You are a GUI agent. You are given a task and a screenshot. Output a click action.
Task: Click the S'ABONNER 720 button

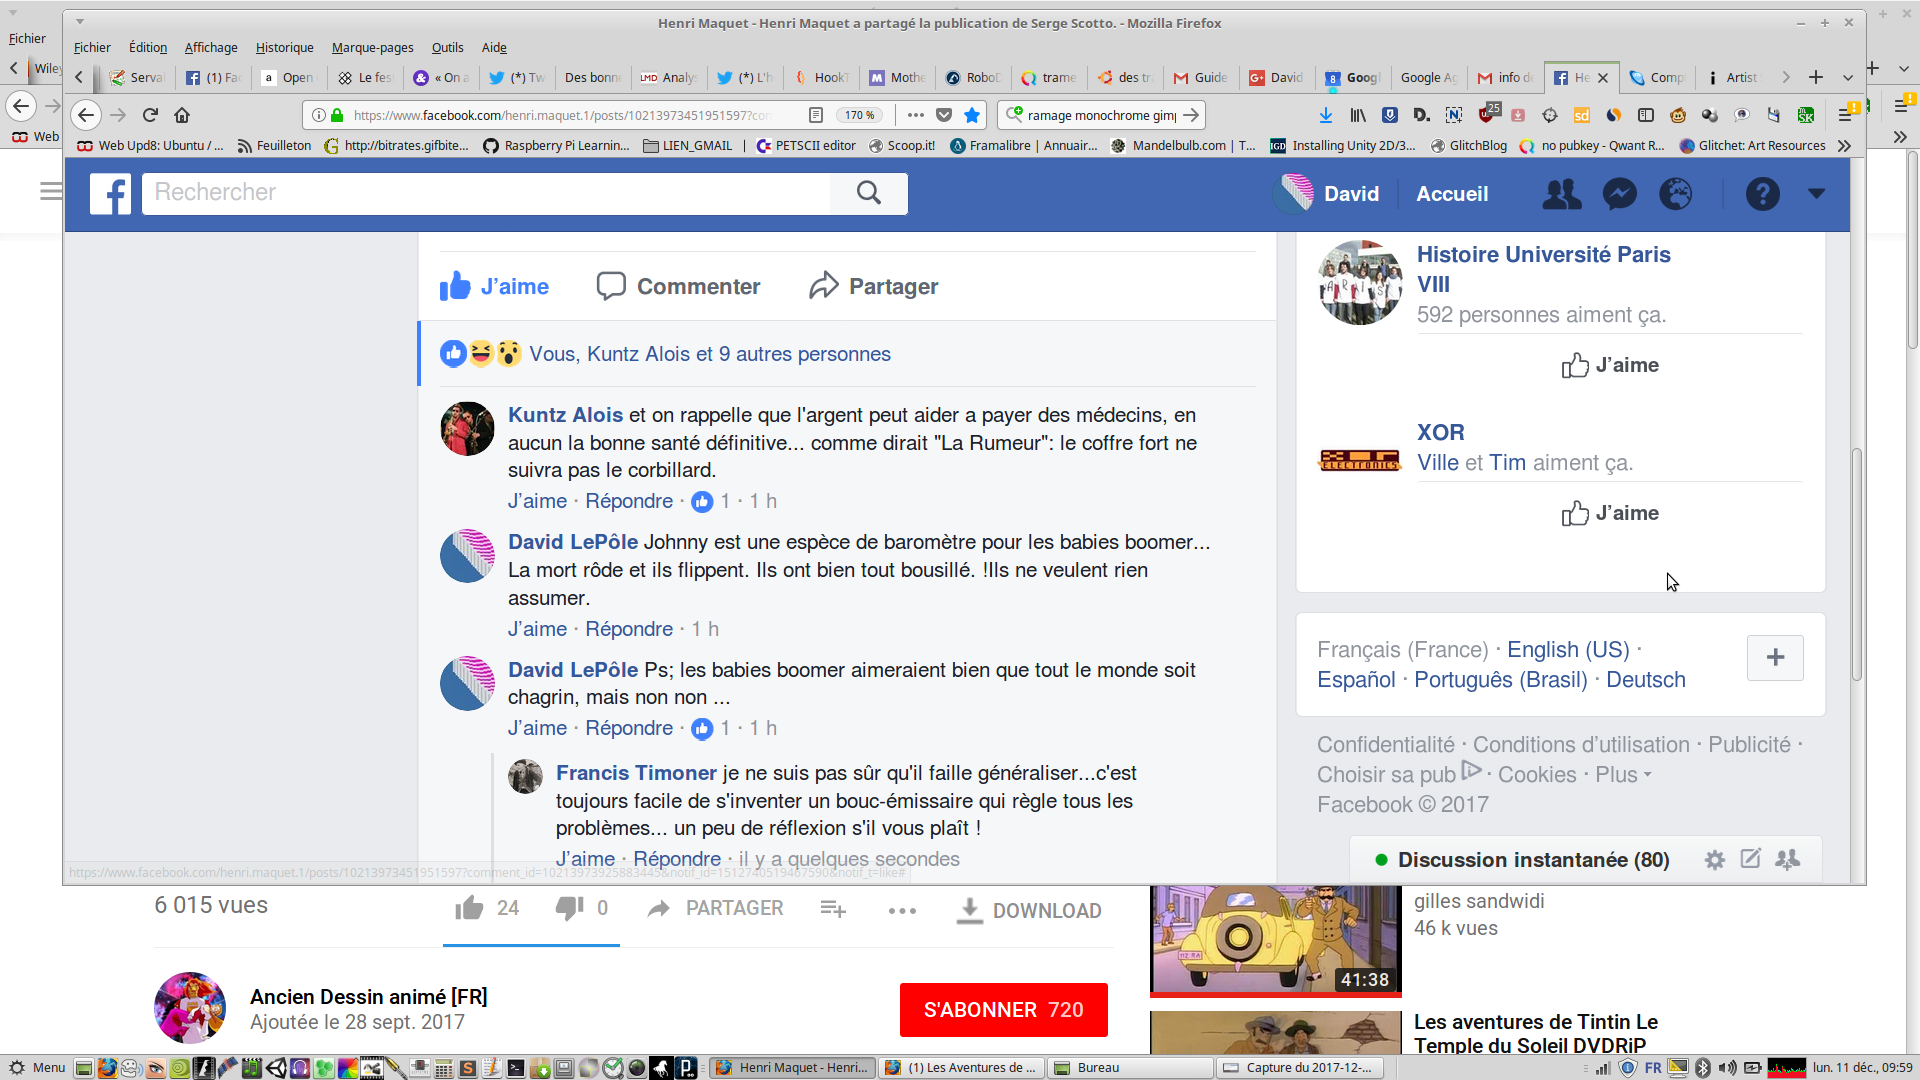[1003, 1010]
